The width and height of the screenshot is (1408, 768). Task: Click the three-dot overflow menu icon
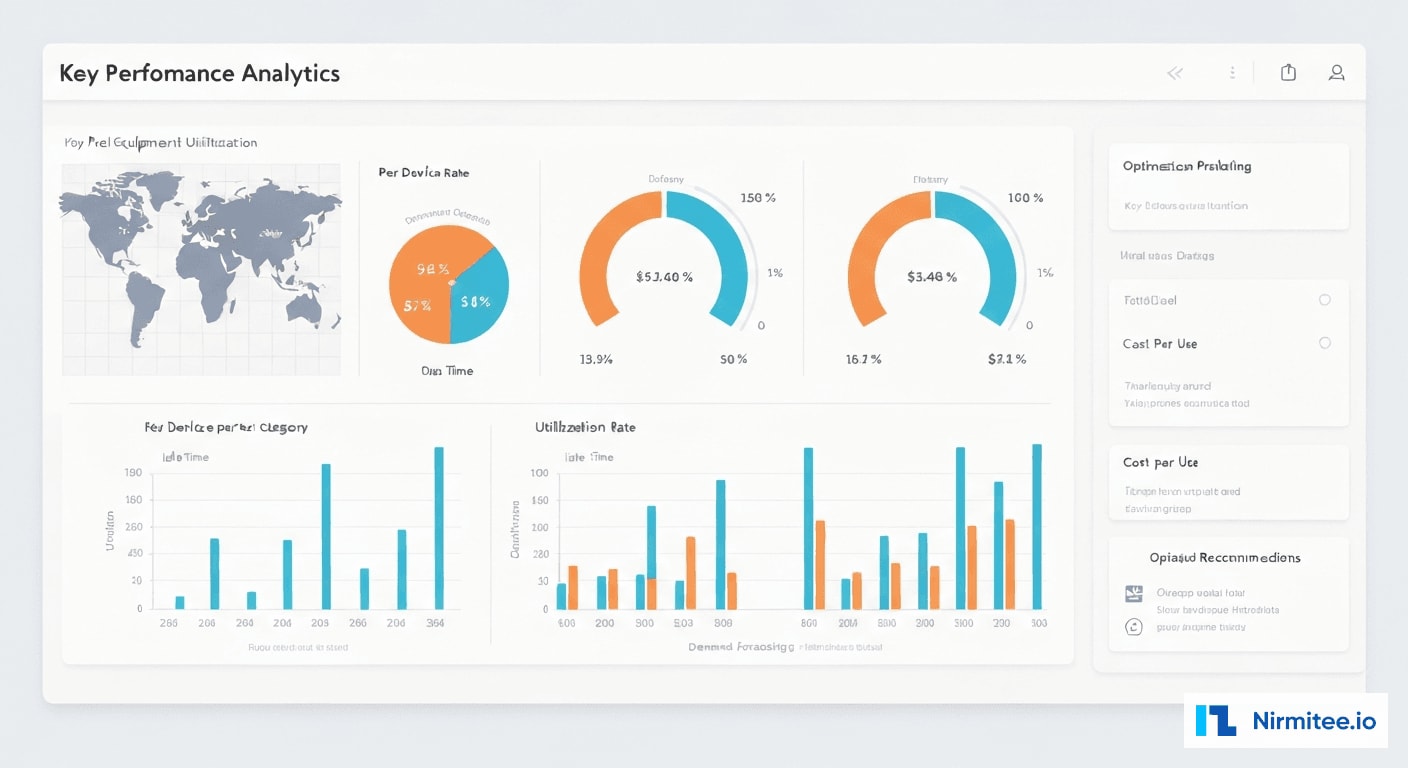click(x=1232, y=71)
